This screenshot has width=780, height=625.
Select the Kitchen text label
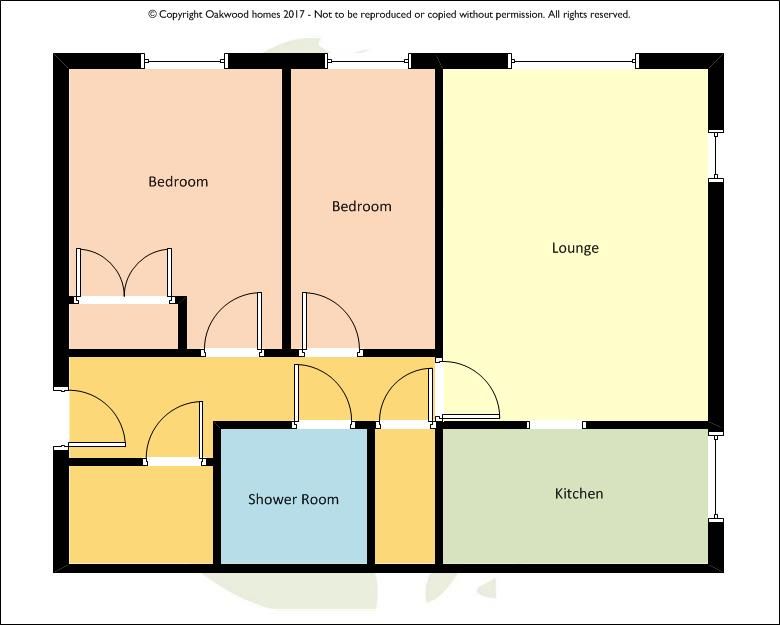(579, 494)
